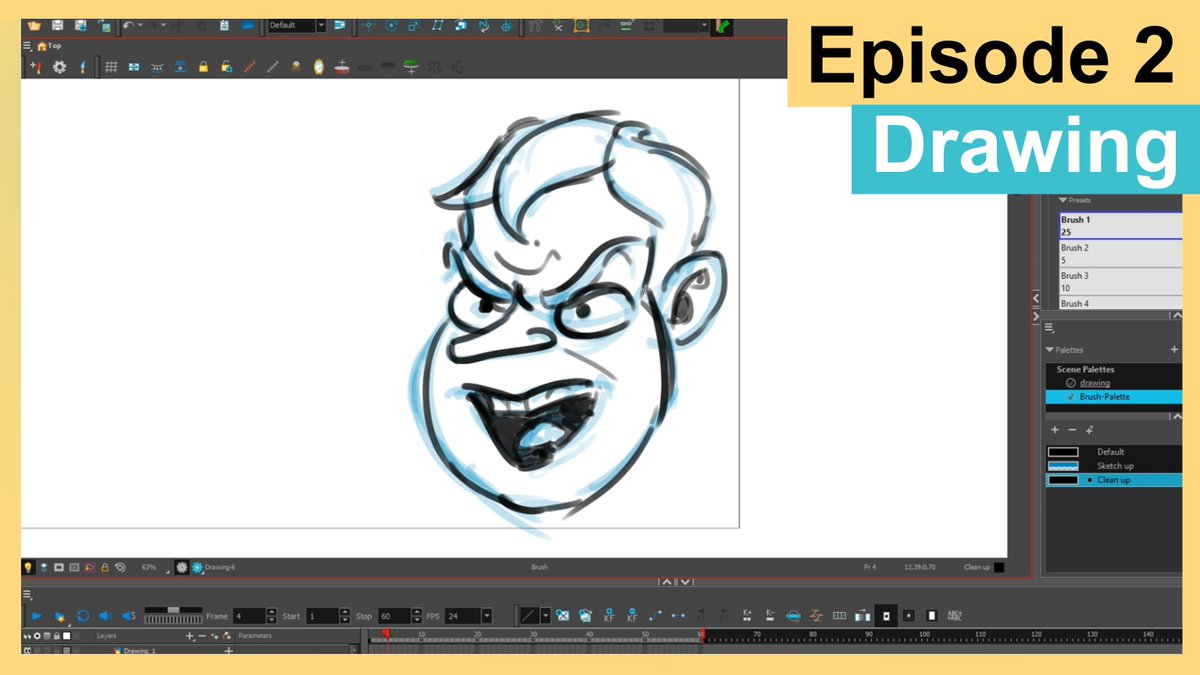
Task: Click the Save All icon
Action: [80, 27]
